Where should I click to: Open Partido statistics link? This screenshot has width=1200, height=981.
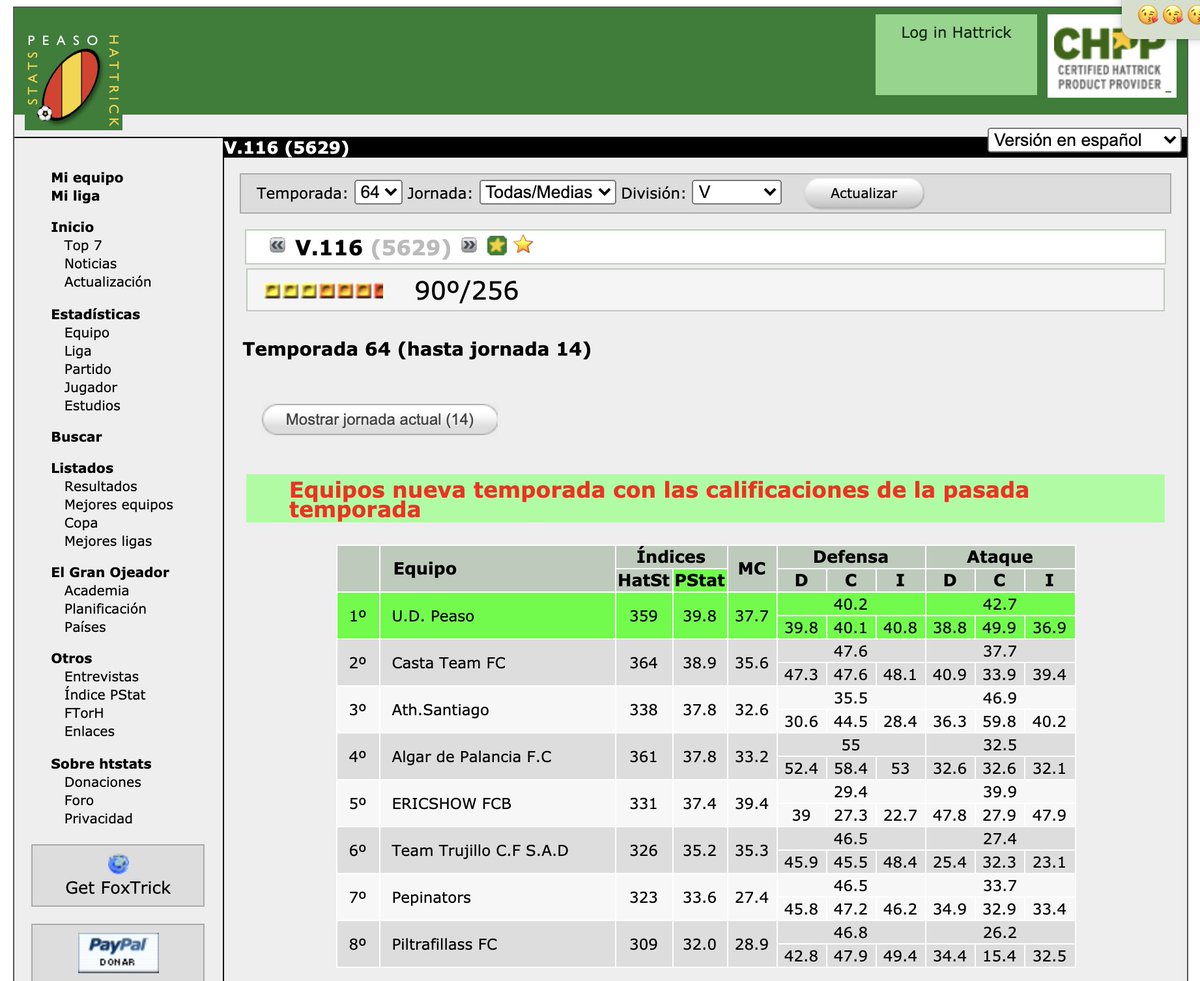(x=88, y=369)
